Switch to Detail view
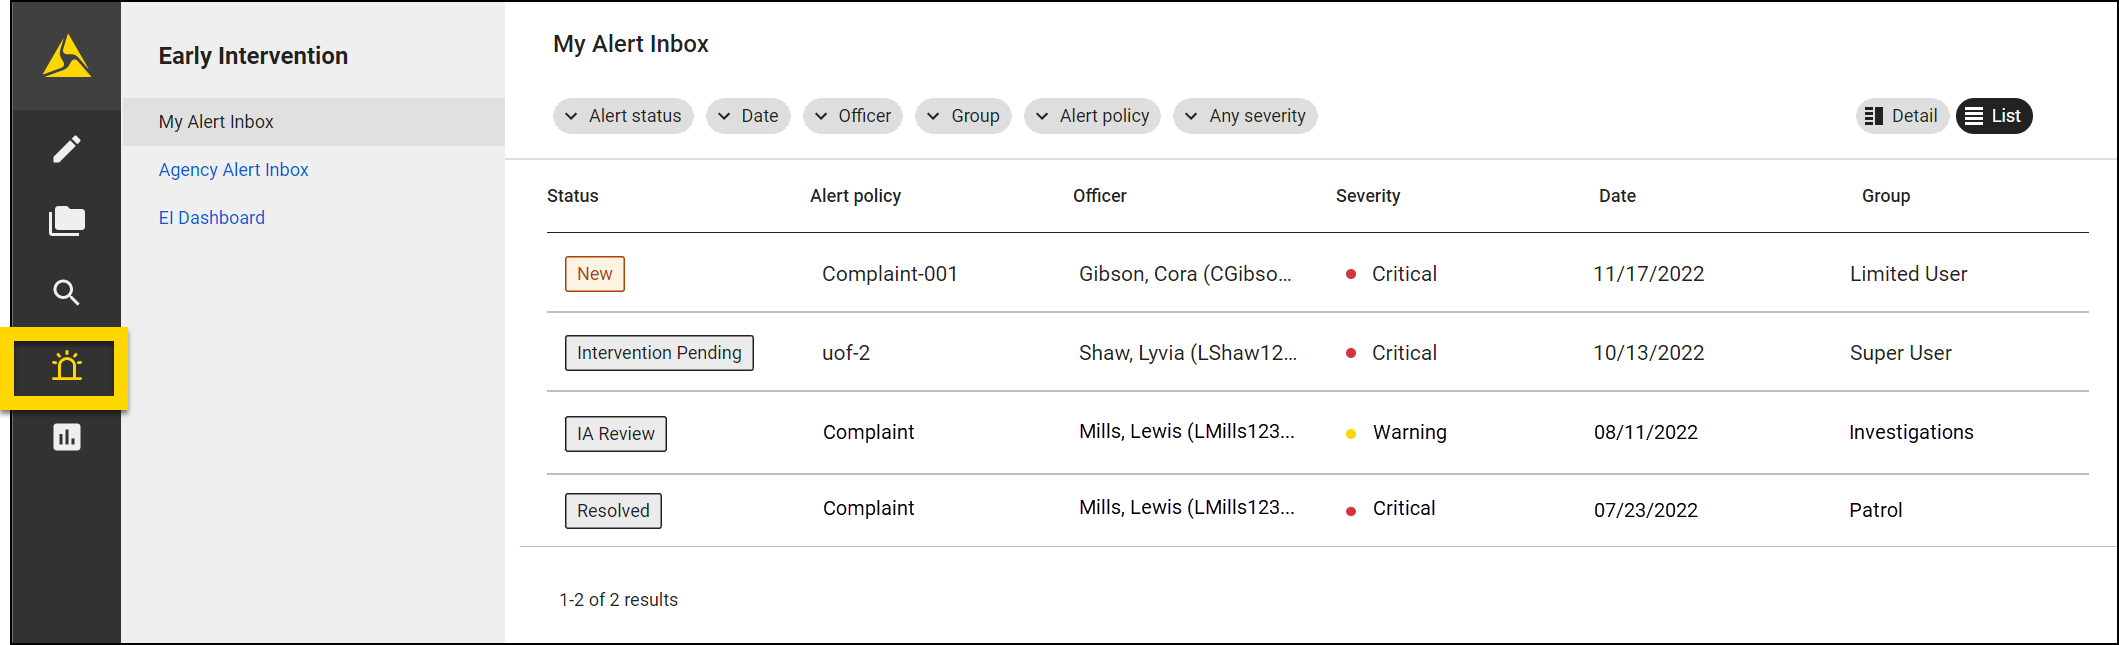Image resolution: width=2119 pixels, height=645 pixels. [x=1901, y=116]
